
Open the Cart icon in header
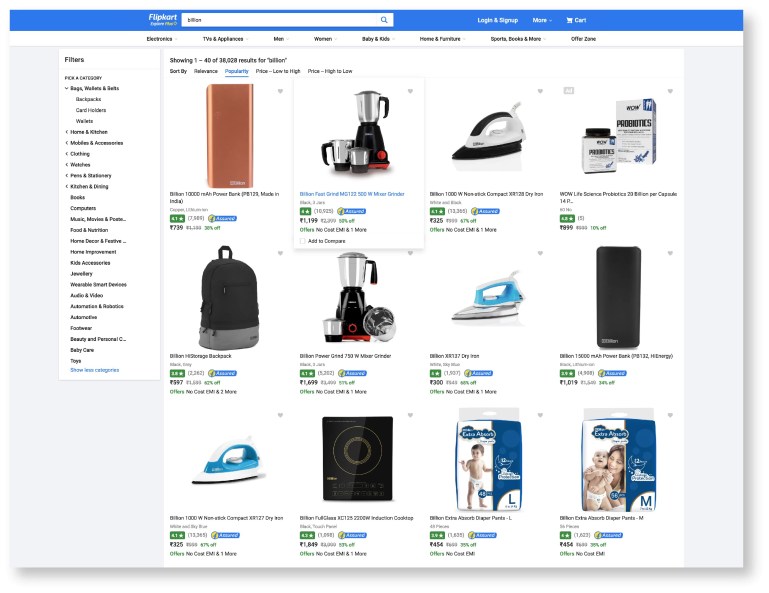pyautogui.click(x=576, y=20)
